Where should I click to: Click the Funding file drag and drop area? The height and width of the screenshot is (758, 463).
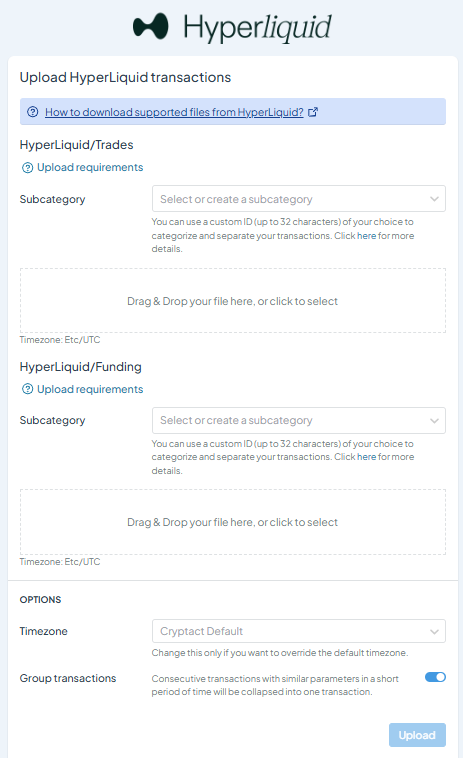[x=232, y=522]
